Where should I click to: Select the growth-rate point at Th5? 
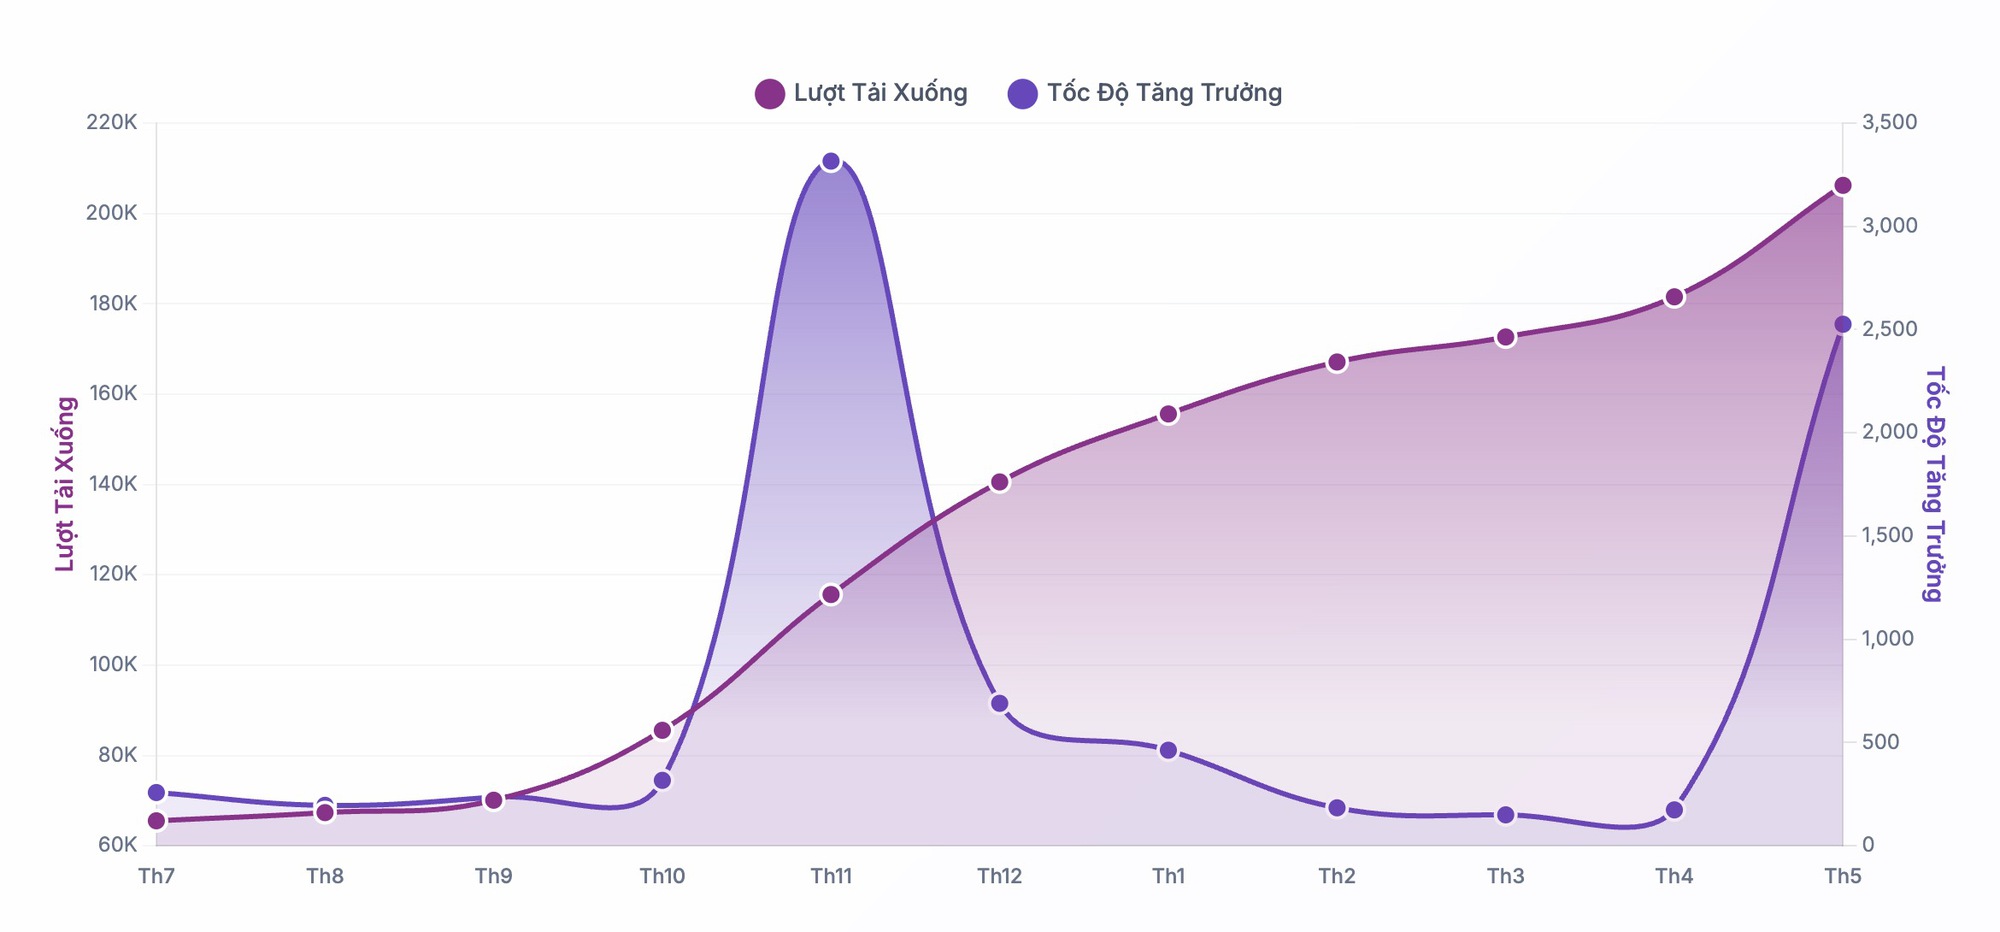tap(1842, 324)
